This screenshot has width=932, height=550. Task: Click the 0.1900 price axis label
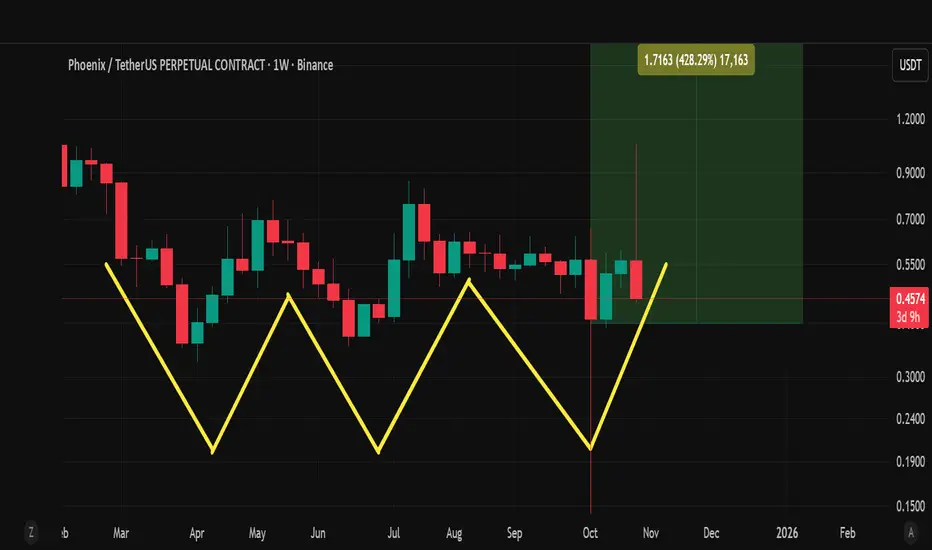click(x=911, y=462)
